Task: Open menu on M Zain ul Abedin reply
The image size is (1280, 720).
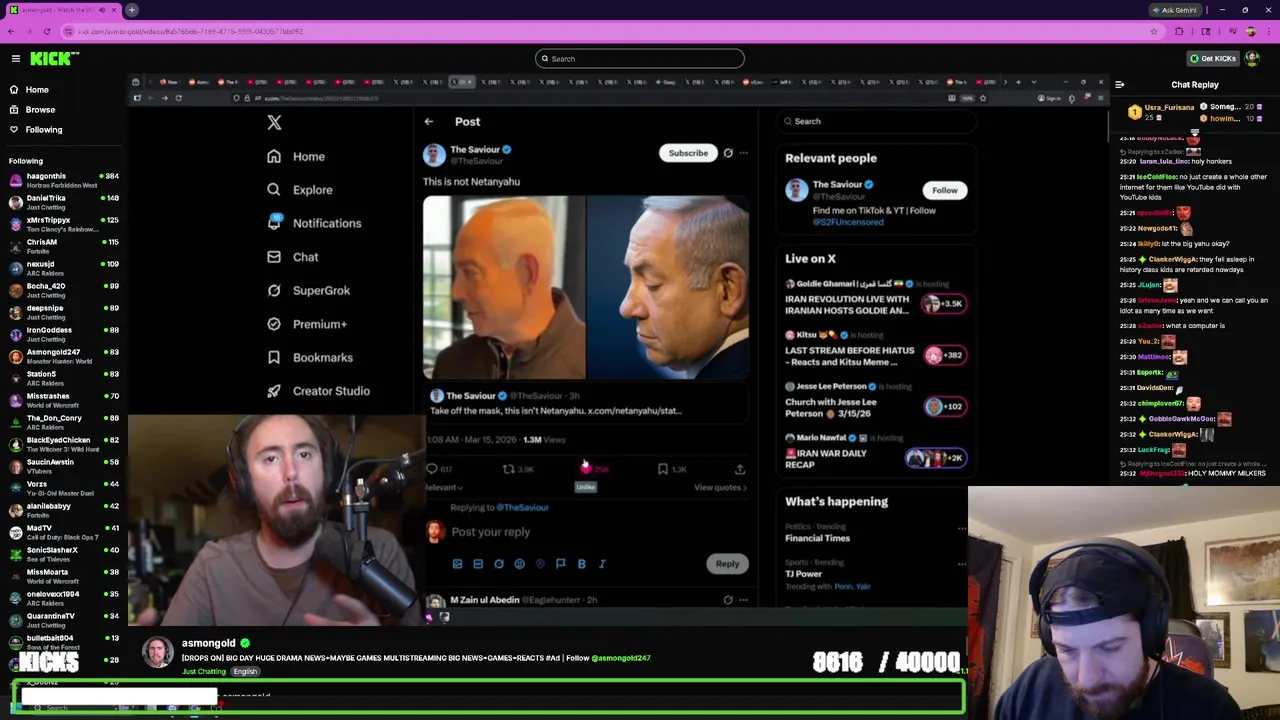Action: [x=743, y=600]
